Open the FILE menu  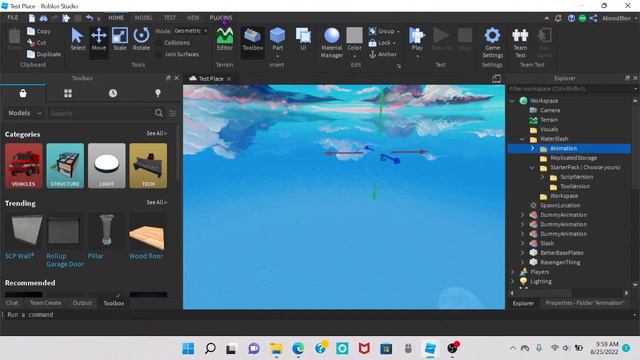[13, 18]
